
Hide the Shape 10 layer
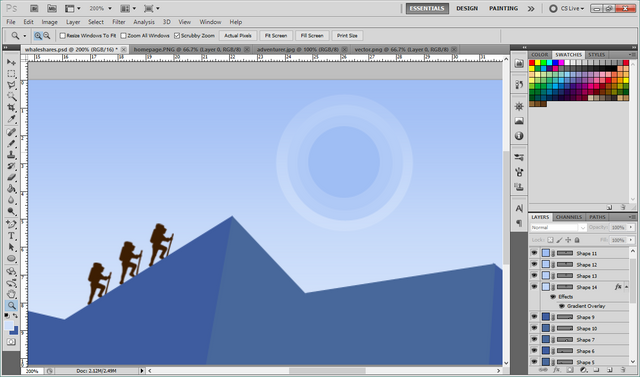[x=534, y=328]
